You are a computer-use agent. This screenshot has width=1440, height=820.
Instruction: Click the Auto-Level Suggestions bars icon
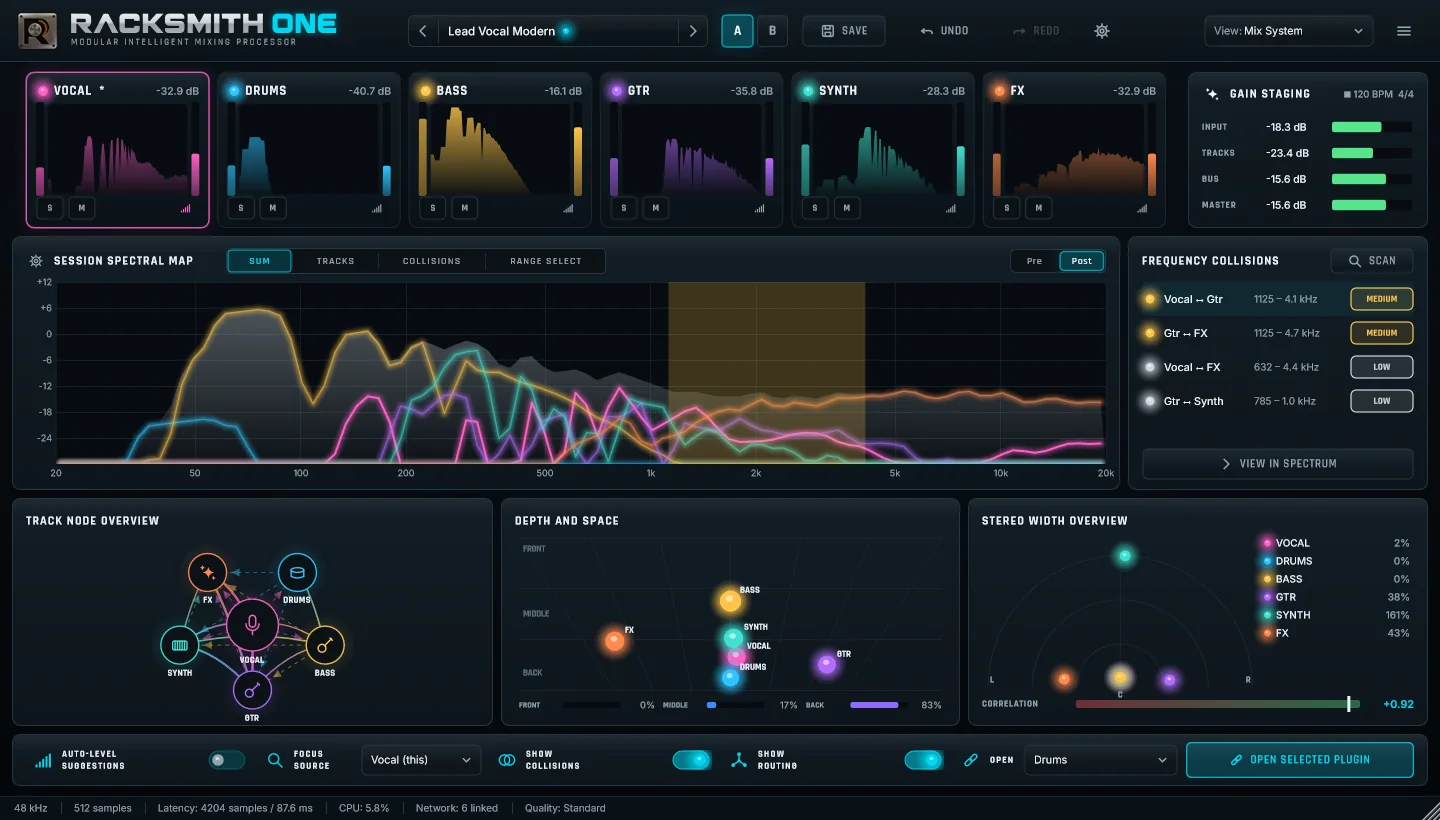click(43, 760)
